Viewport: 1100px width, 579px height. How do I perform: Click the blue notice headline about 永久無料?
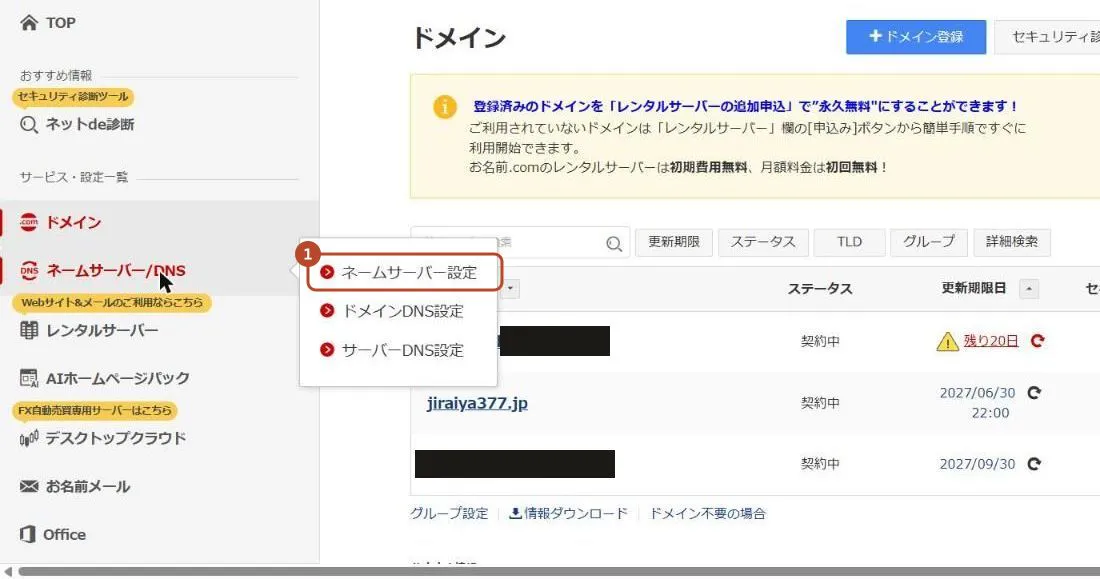(746, 107)
